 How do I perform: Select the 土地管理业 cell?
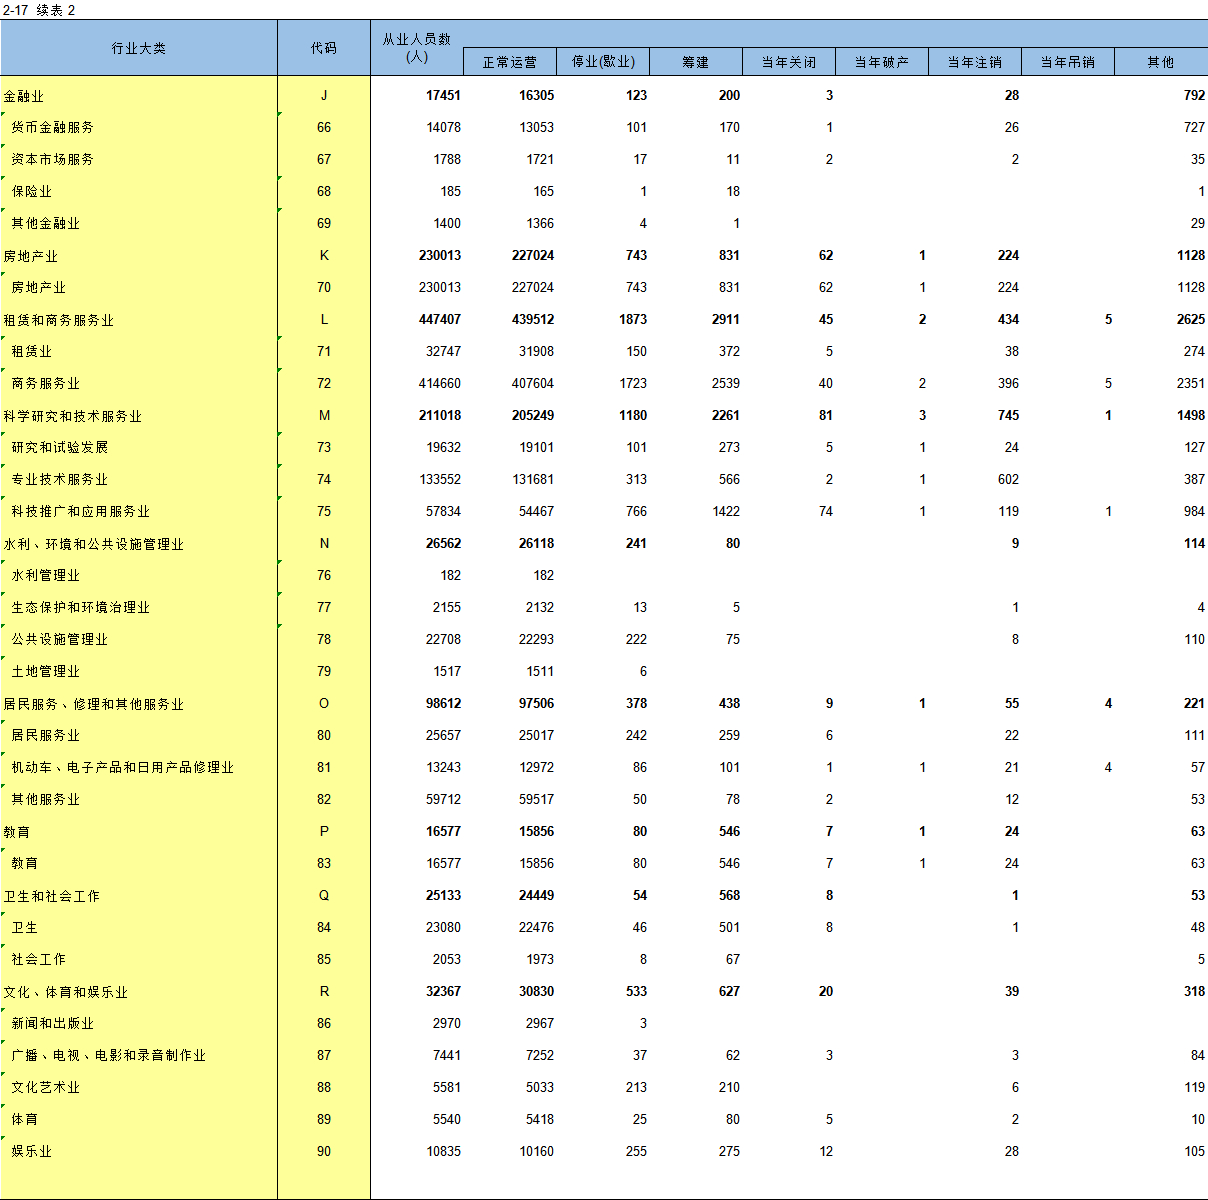click(139, 672)
